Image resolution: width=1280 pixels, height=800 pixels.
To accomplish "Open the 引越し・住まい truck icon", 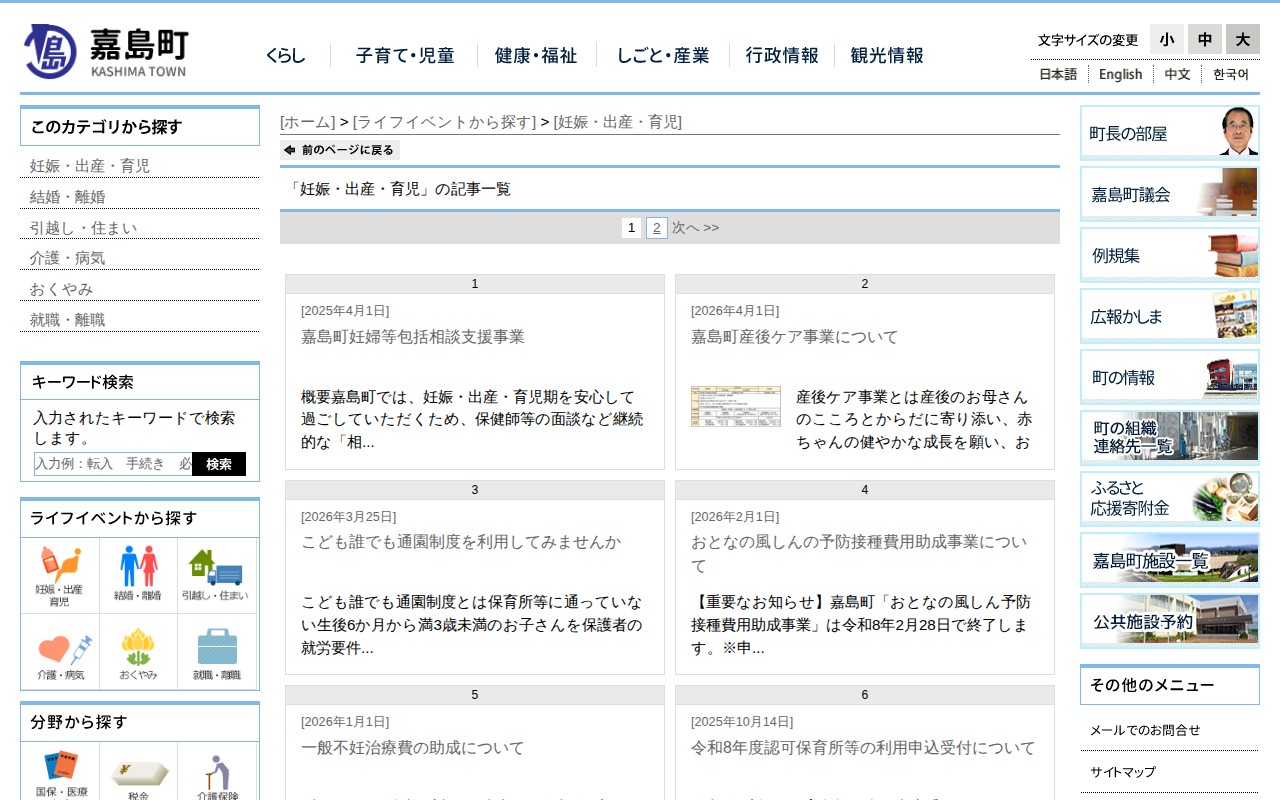I will (215, 575).
